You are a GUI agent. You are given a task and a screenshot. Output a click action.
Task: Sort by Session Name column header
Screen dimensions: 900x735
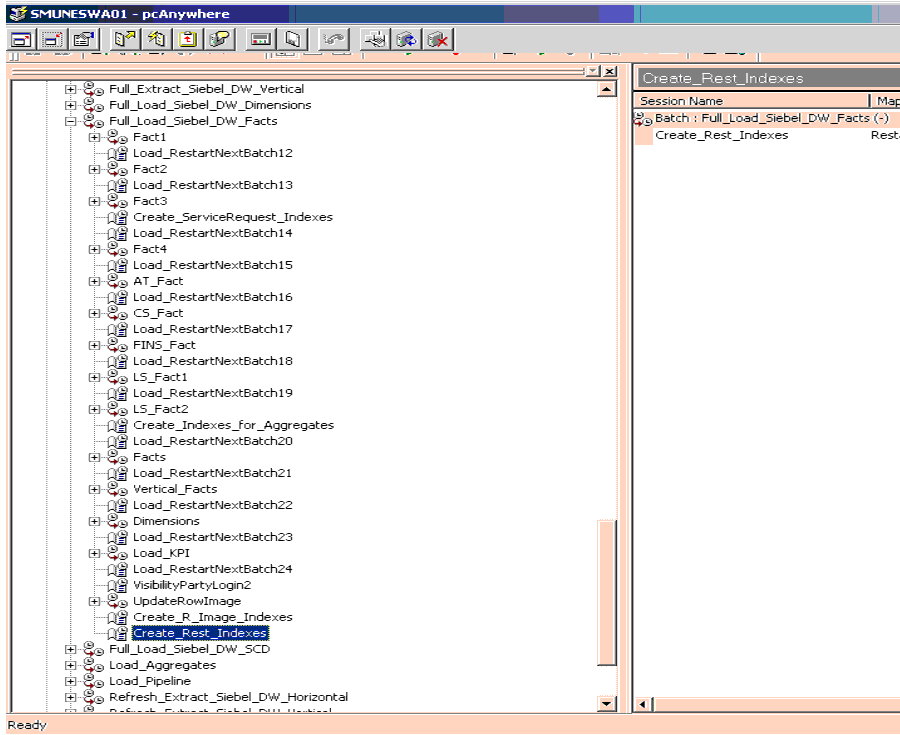pyautogui.click(x=752, y=101)
